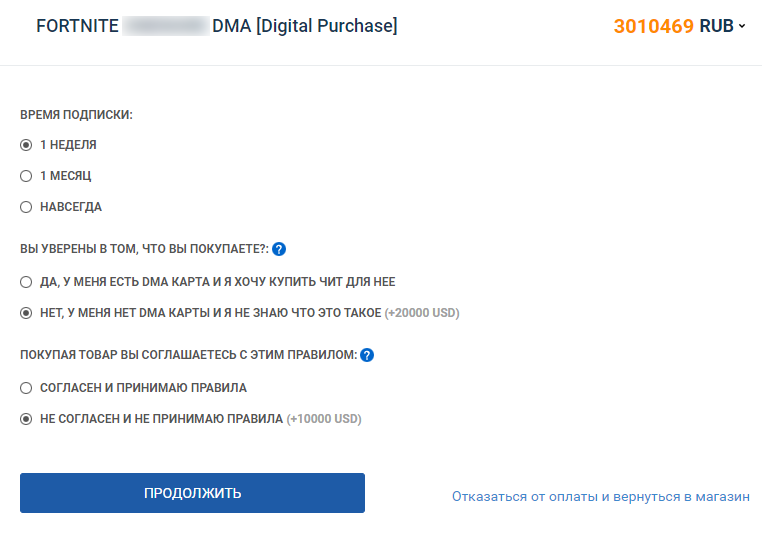762x534 pixels.
Task: Click the help icon beside 'ВЫ УВЕРЕНЫ В ТОМ, ЧТО ВЫ ПОКУПАЕТЕ?'
Action: pyautogui.click(x=279, y=249)
